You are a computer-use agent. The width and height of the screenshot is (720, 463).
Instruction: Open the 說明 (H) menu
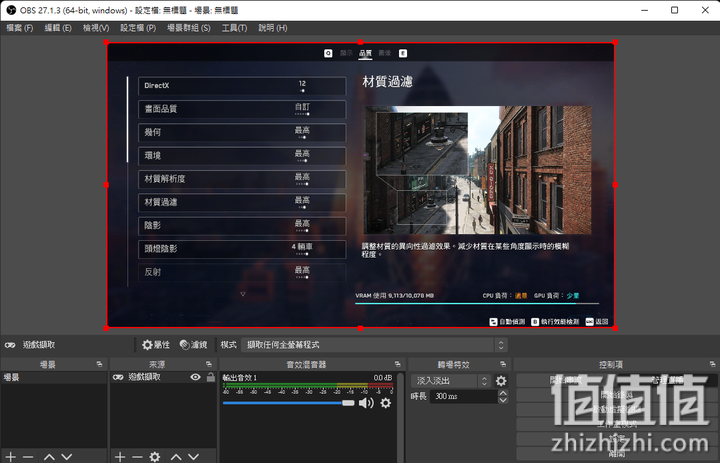(273, 28)
